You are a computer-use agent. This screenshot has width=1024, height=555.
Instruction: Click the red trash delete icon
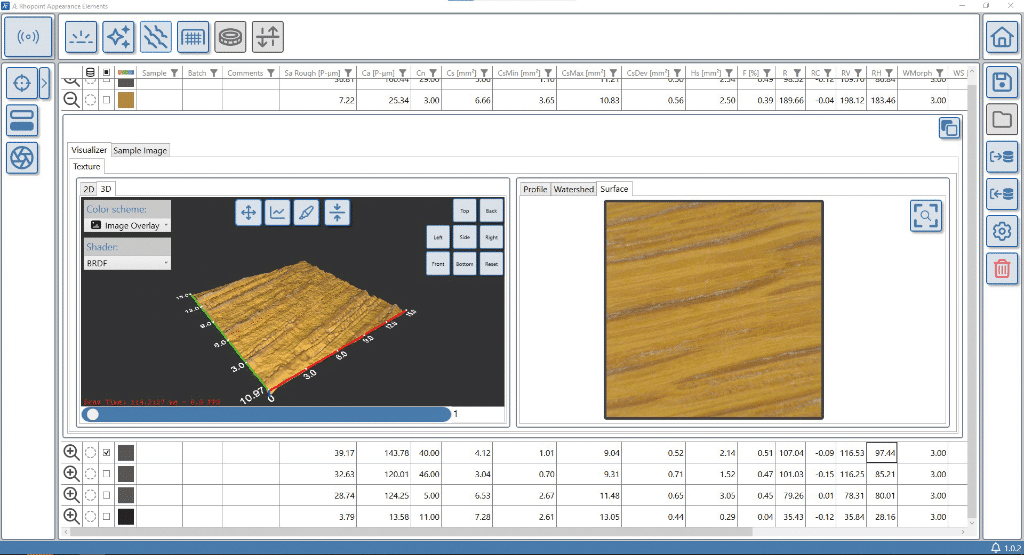tap(1000, 267)
